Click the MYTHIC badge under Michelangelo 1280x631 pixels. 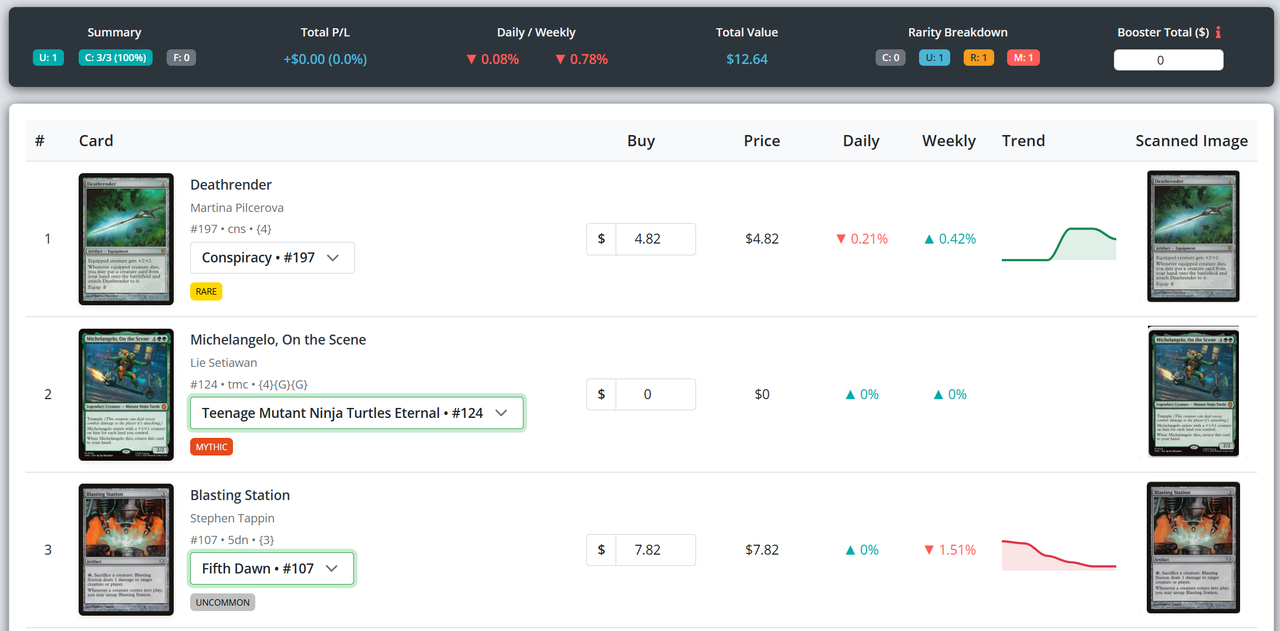pyautogui.click(x=211, y=447)
